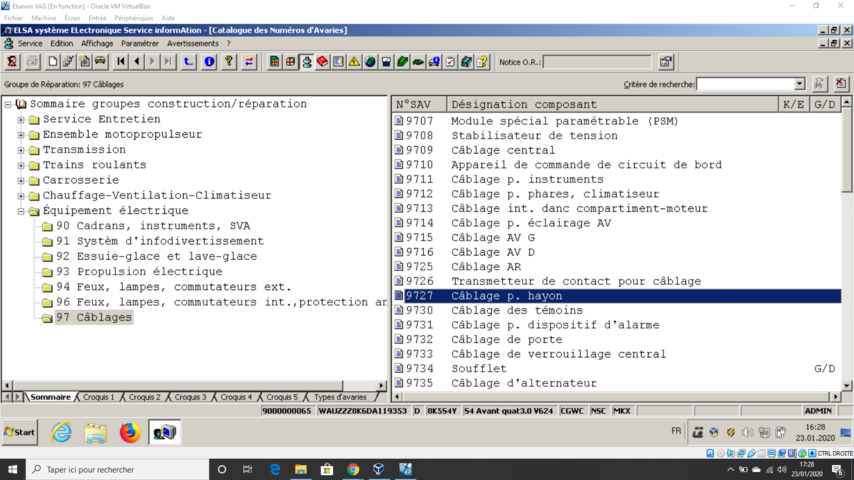Open the Edition menu

tap(62, 44)
